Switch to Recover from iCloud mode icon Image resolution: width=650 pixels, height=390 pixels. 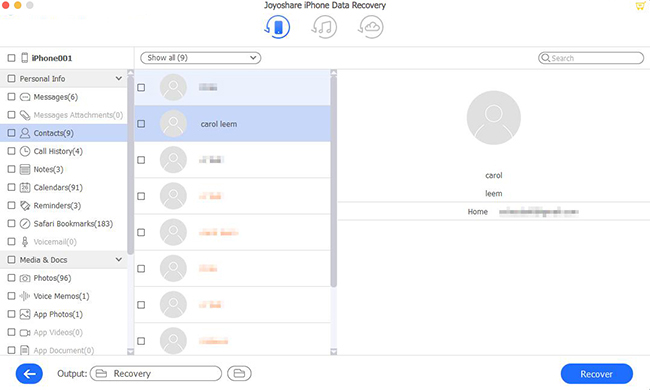pos(371,27)
